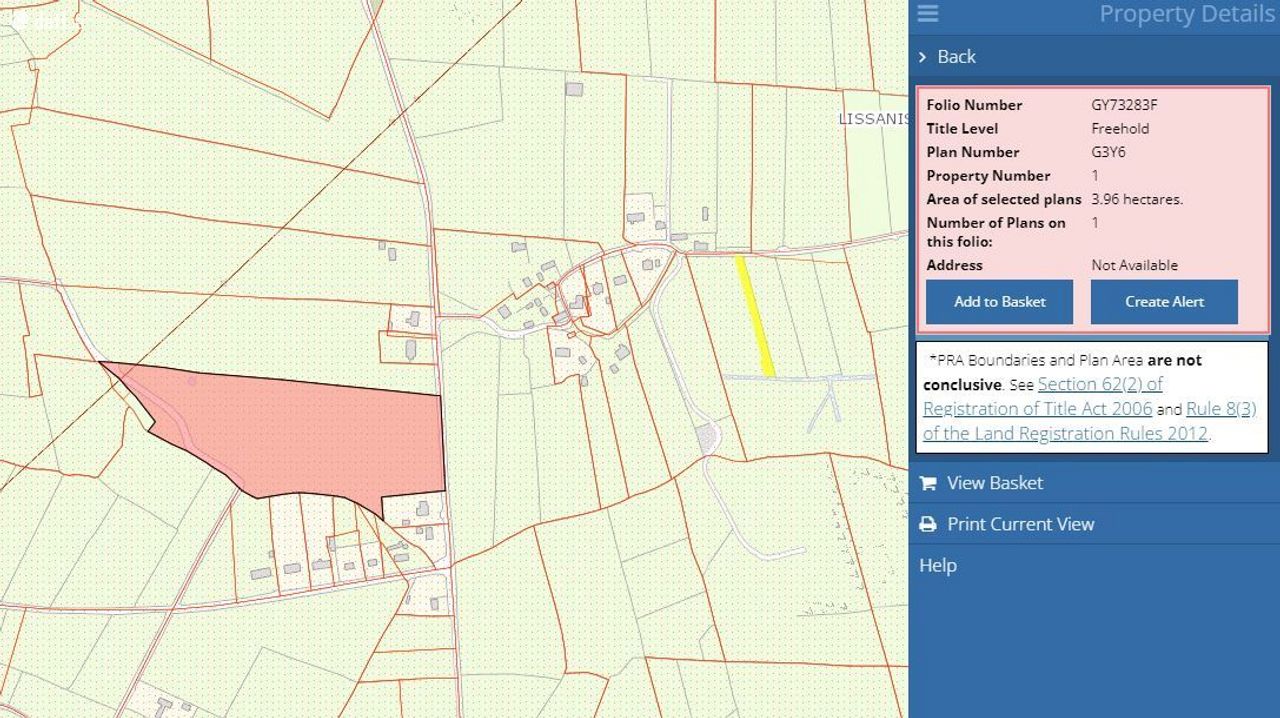Click the yellow highlighted strip on map

point(754,315)
